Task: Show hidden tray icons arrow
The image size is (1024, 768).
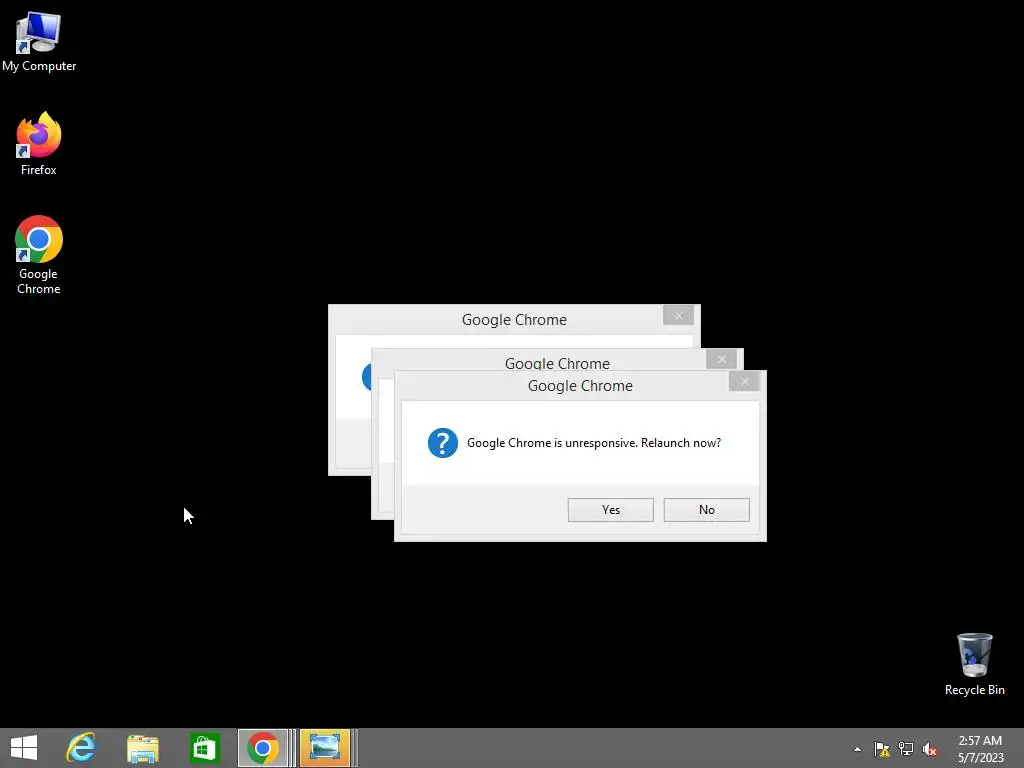Action: tap(857, 749)
